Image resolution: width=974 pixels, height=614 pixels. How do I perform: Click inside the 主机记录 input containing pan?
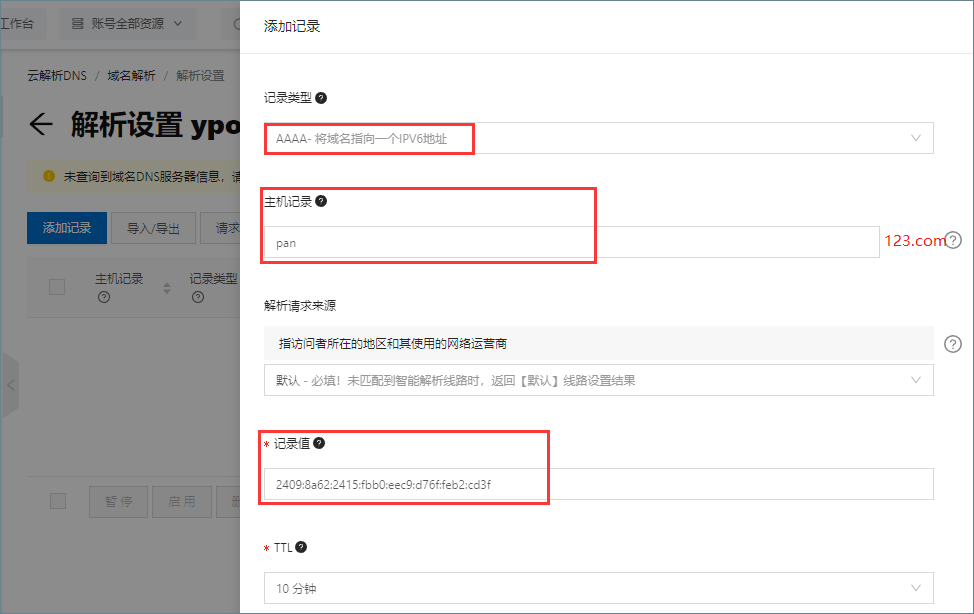click(500, 241)
